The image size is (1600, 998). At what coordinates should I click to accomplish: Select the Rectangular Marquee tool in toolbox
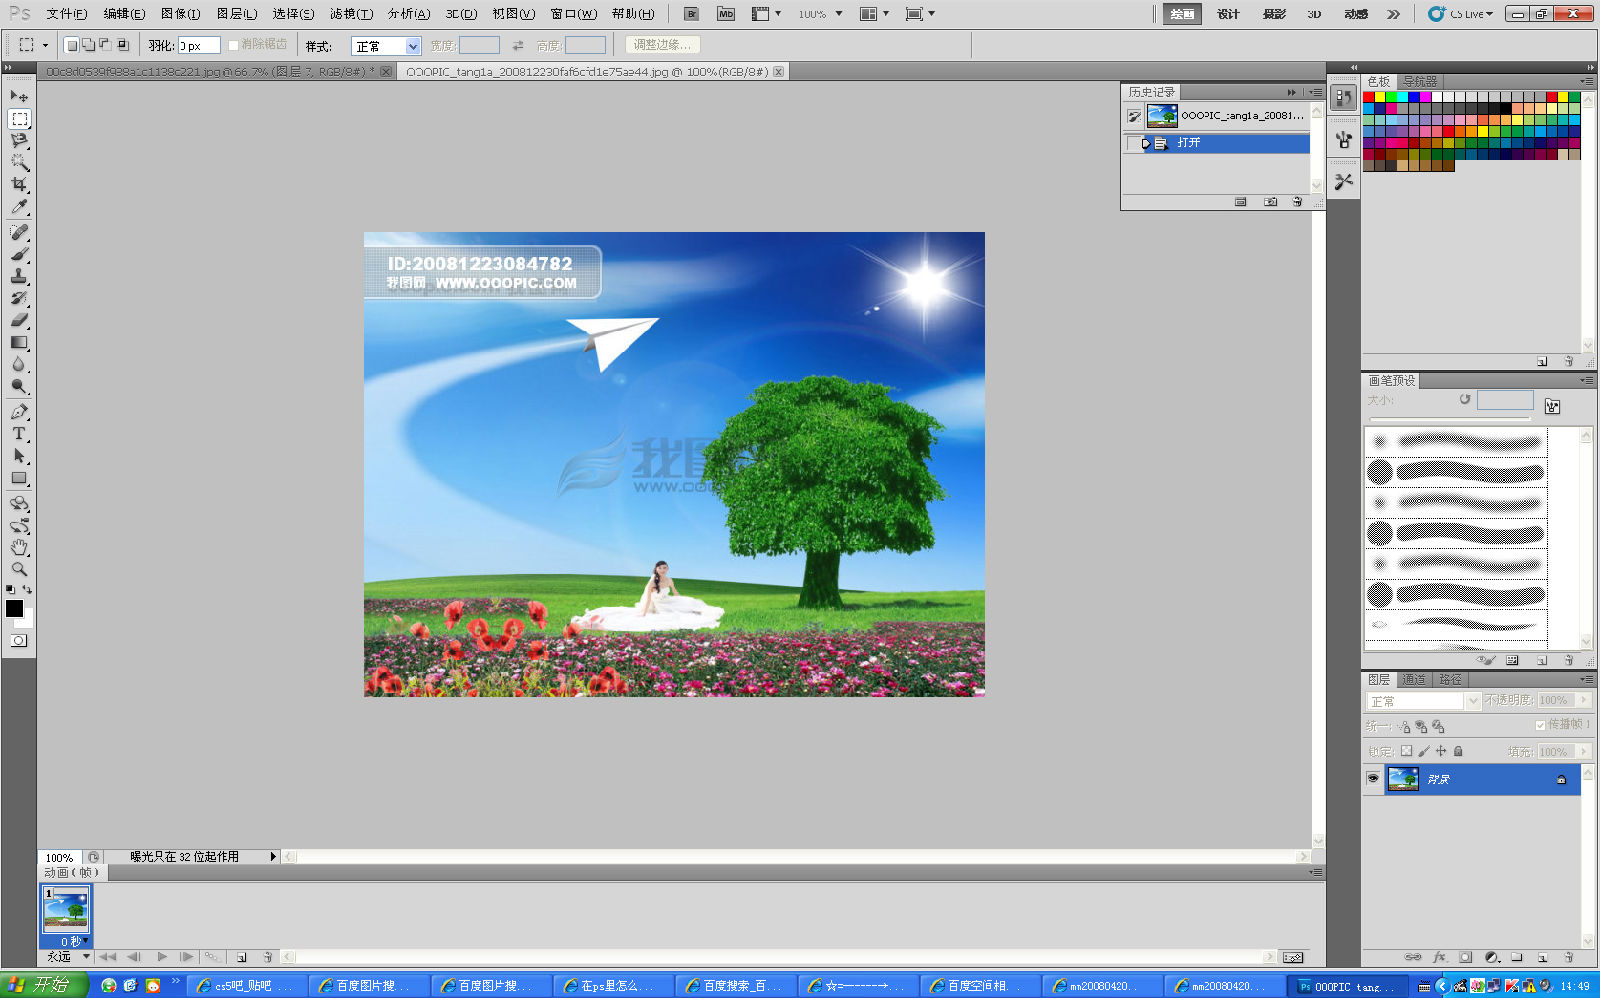[19, 118]
